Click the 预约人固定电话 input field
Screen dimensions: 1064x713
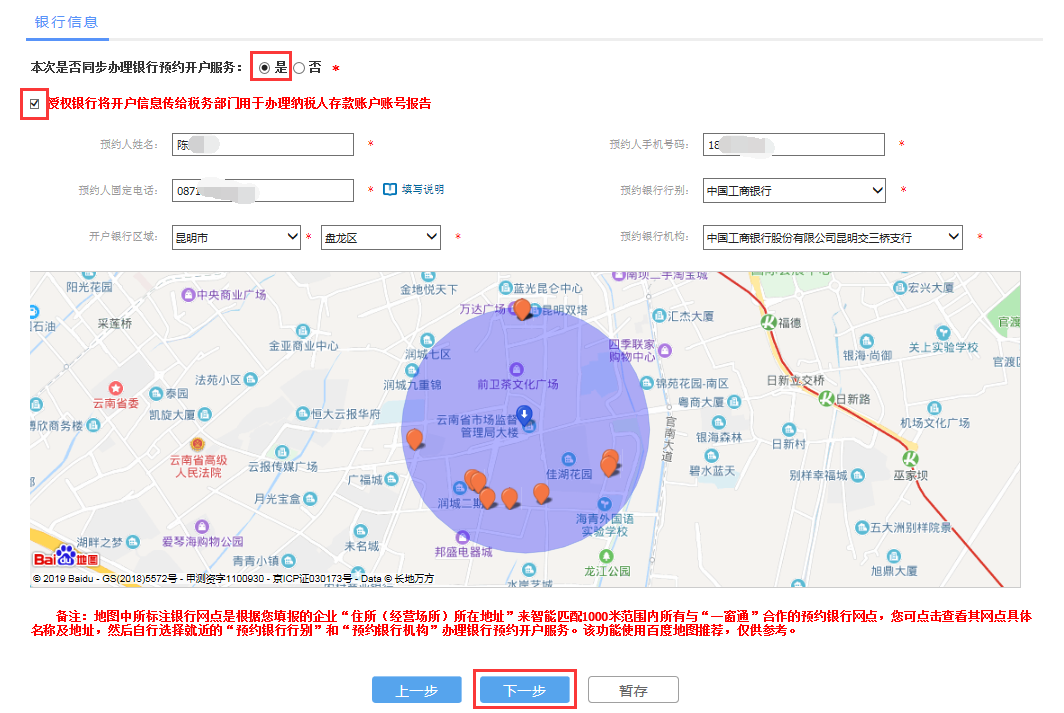[x=263, y=191]
